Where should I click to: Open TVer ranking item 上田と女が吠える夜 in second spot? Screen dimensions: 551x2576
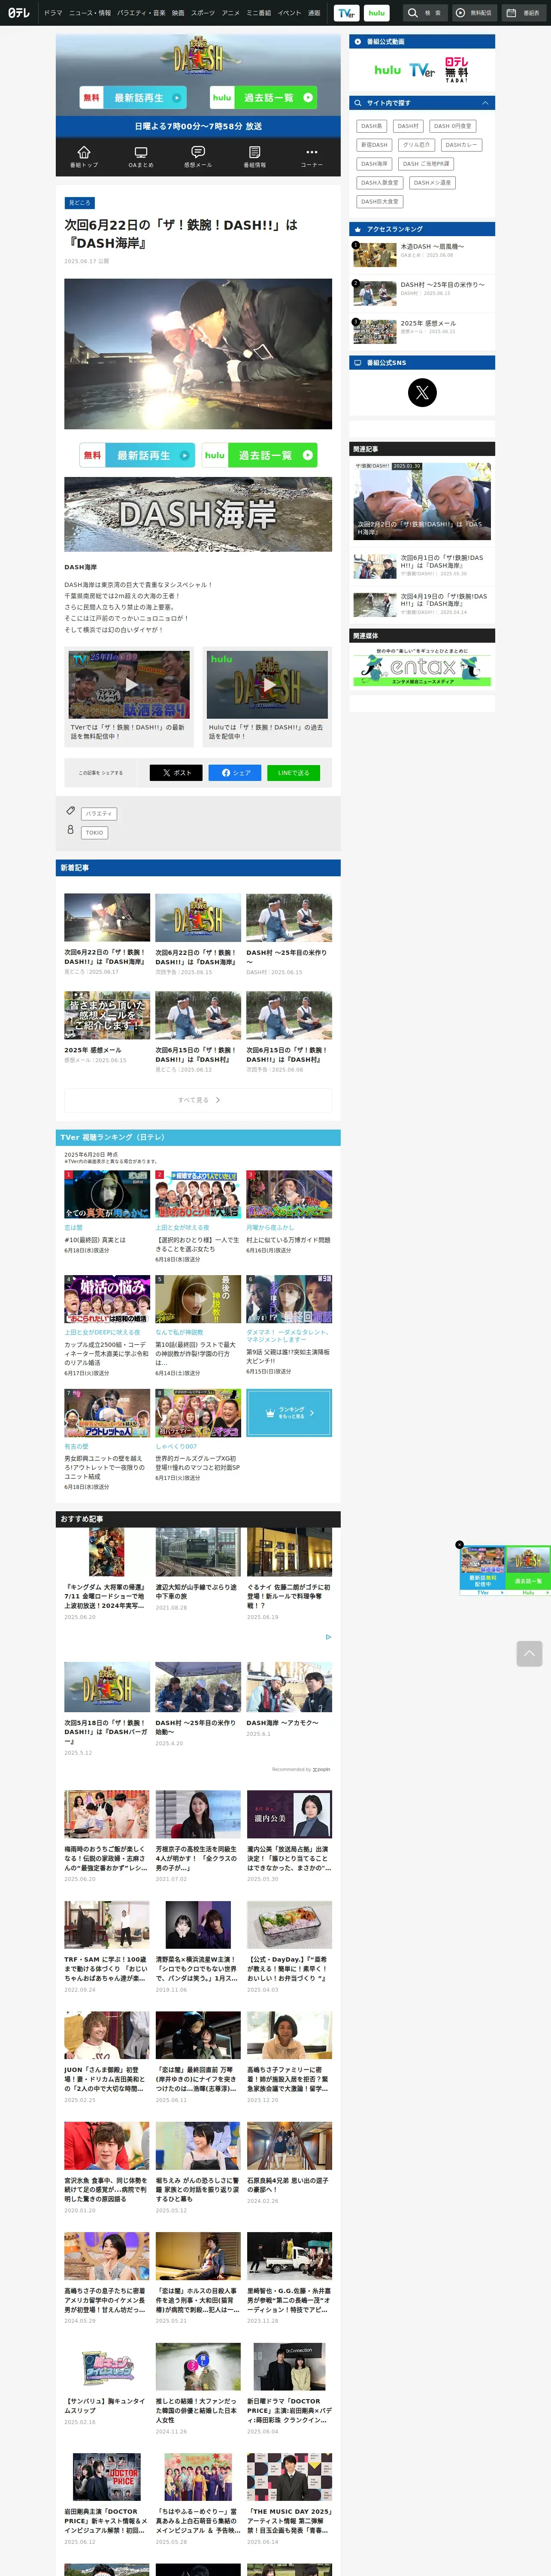pyautogui.click(x=198, y=1218)
